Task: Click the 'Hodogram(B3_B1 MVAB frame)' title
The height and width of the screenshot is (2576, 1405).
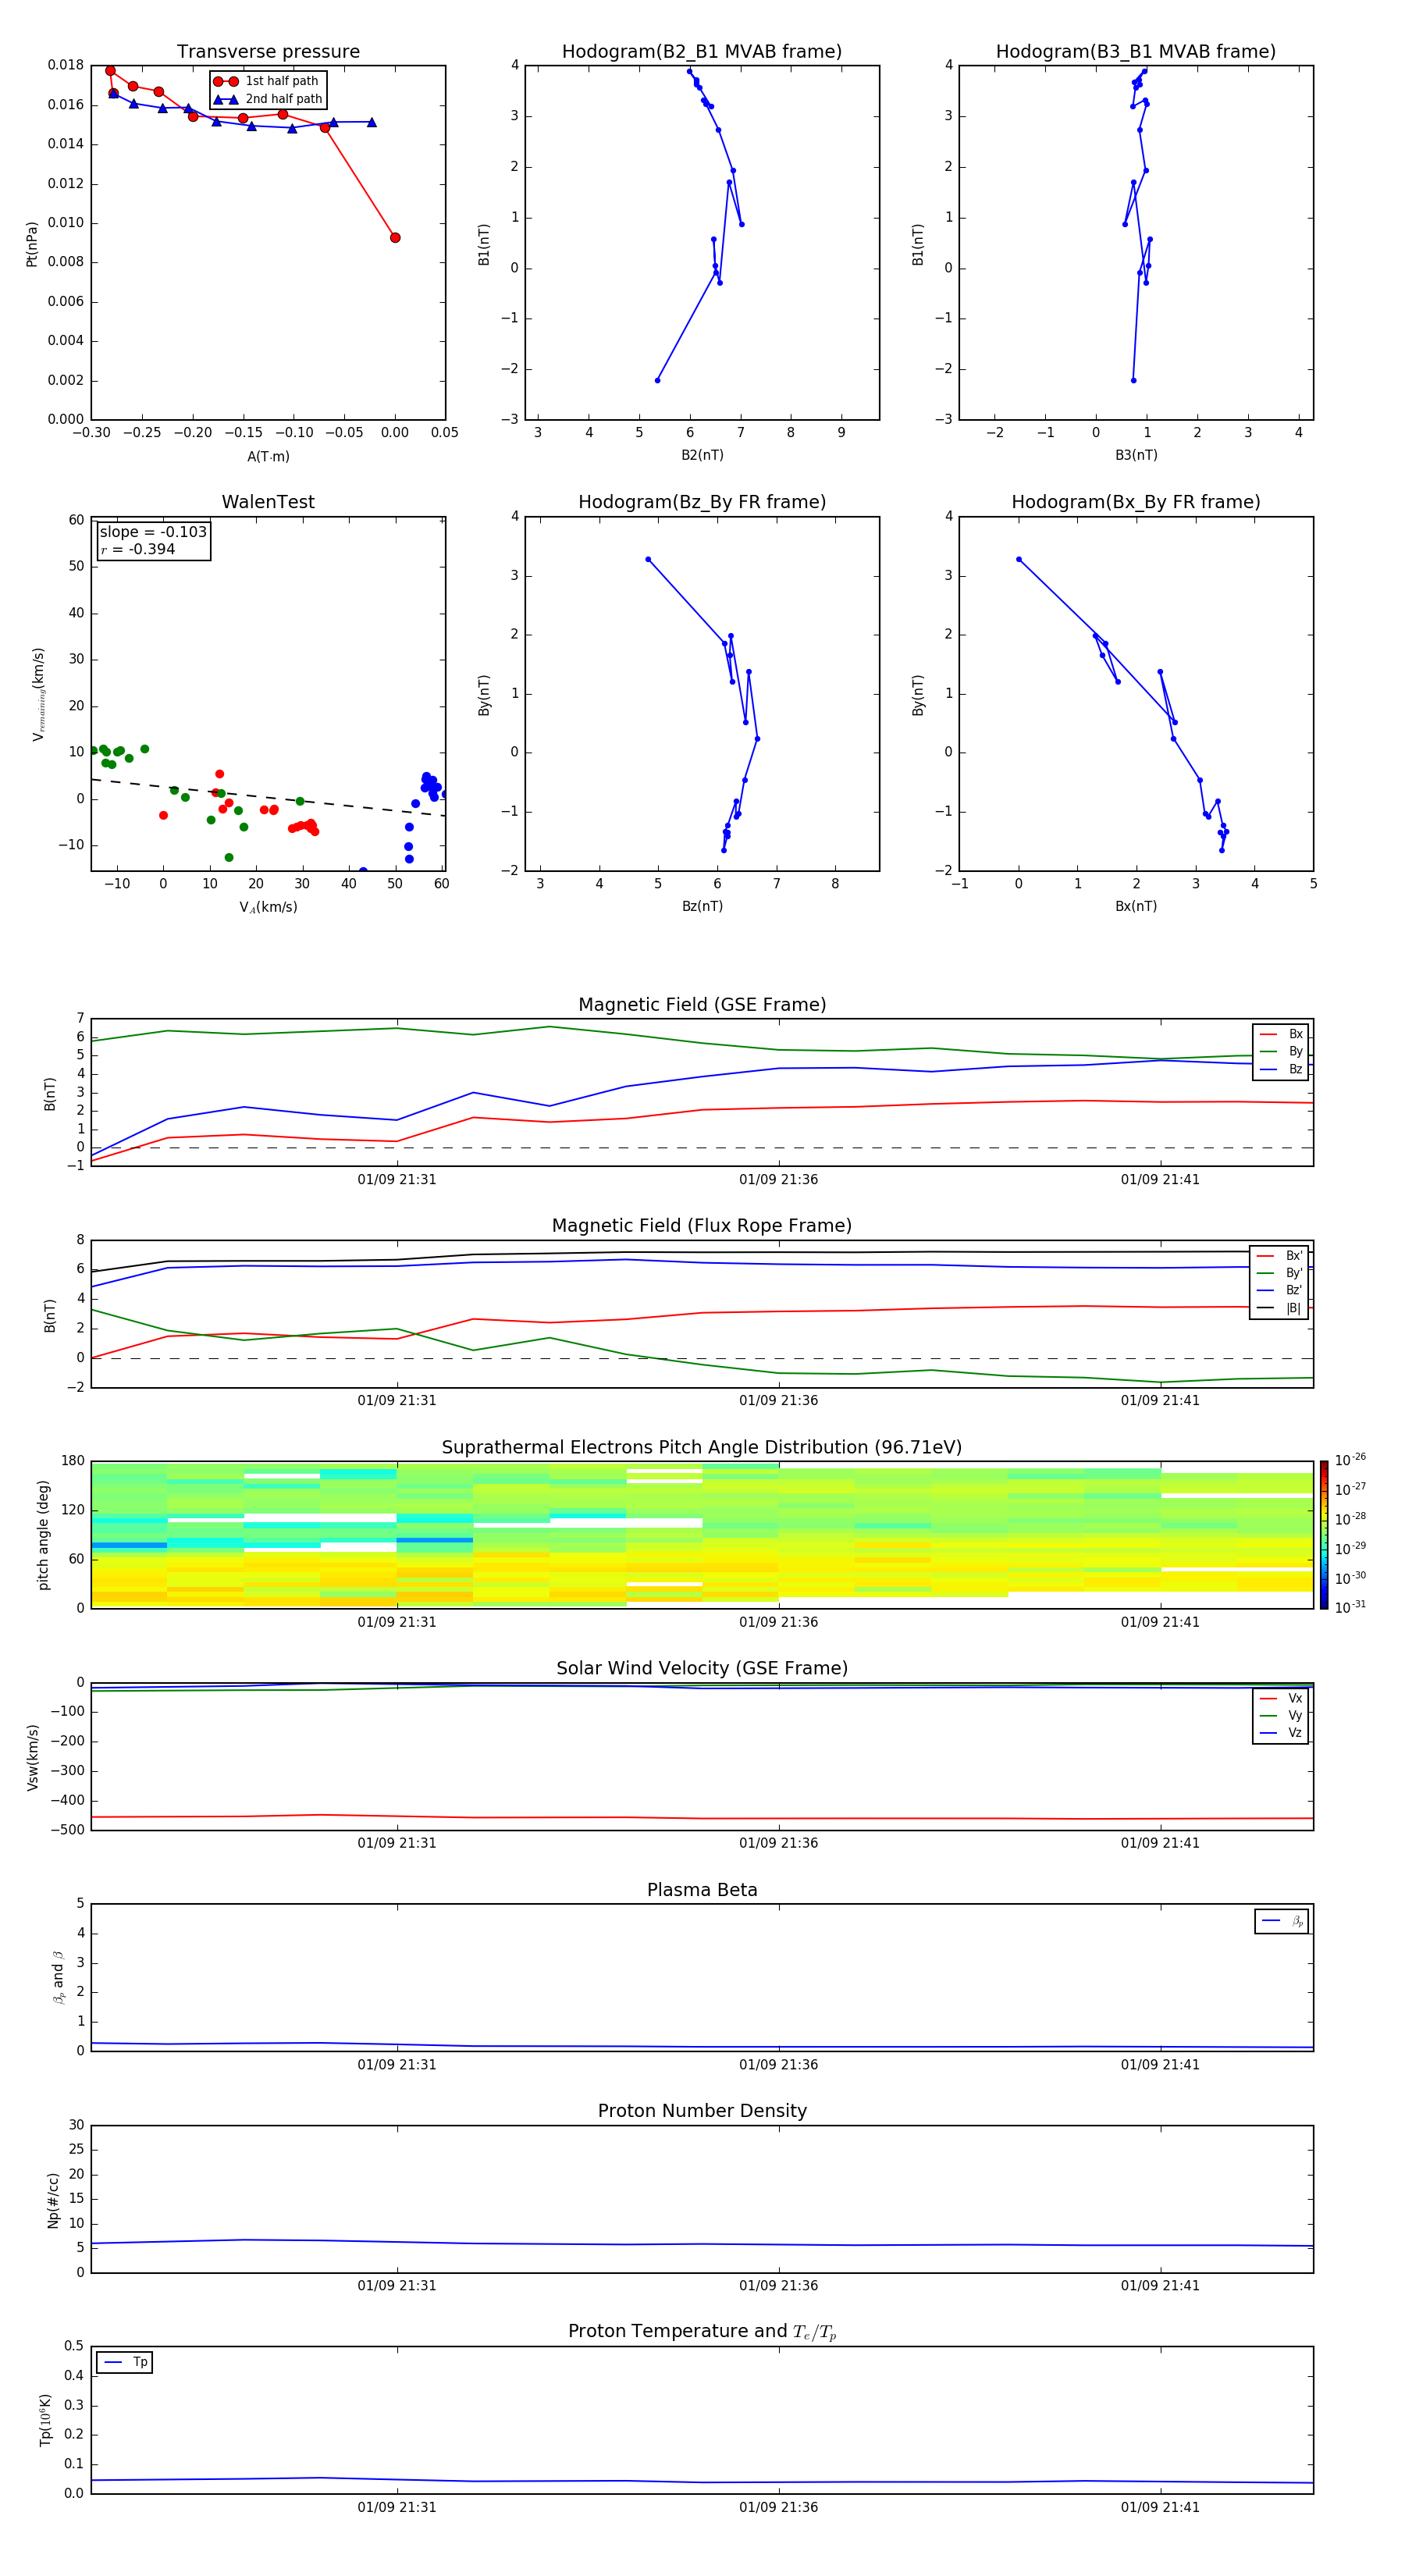Action: 1136,52
